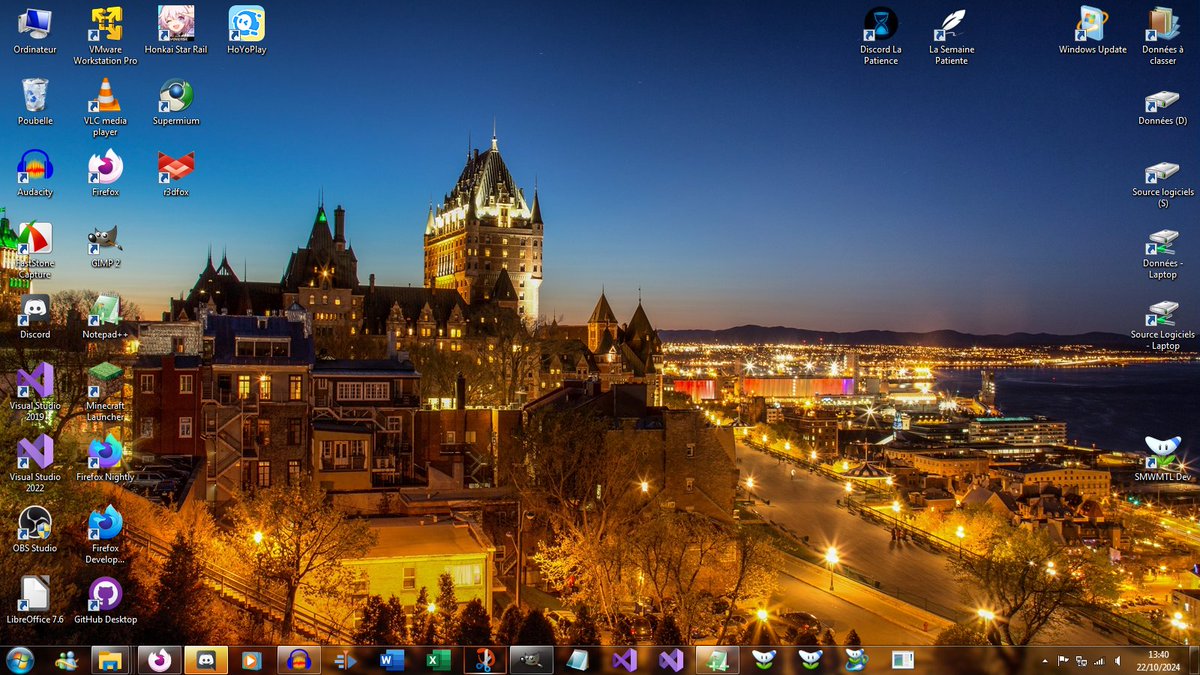This screenshot has width=1200, height=675.
Task: Open Word from the taskbar
Action: point(392,660)
